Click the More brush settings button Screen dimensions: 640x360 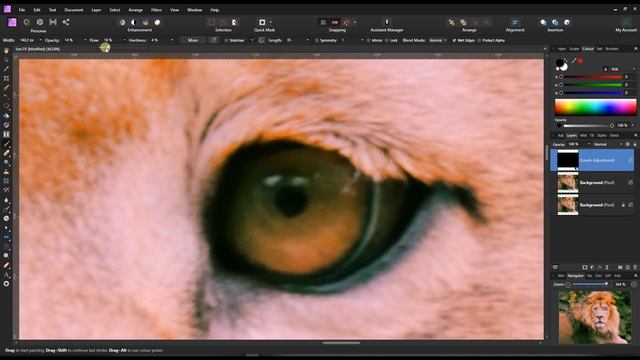point(193,40)
